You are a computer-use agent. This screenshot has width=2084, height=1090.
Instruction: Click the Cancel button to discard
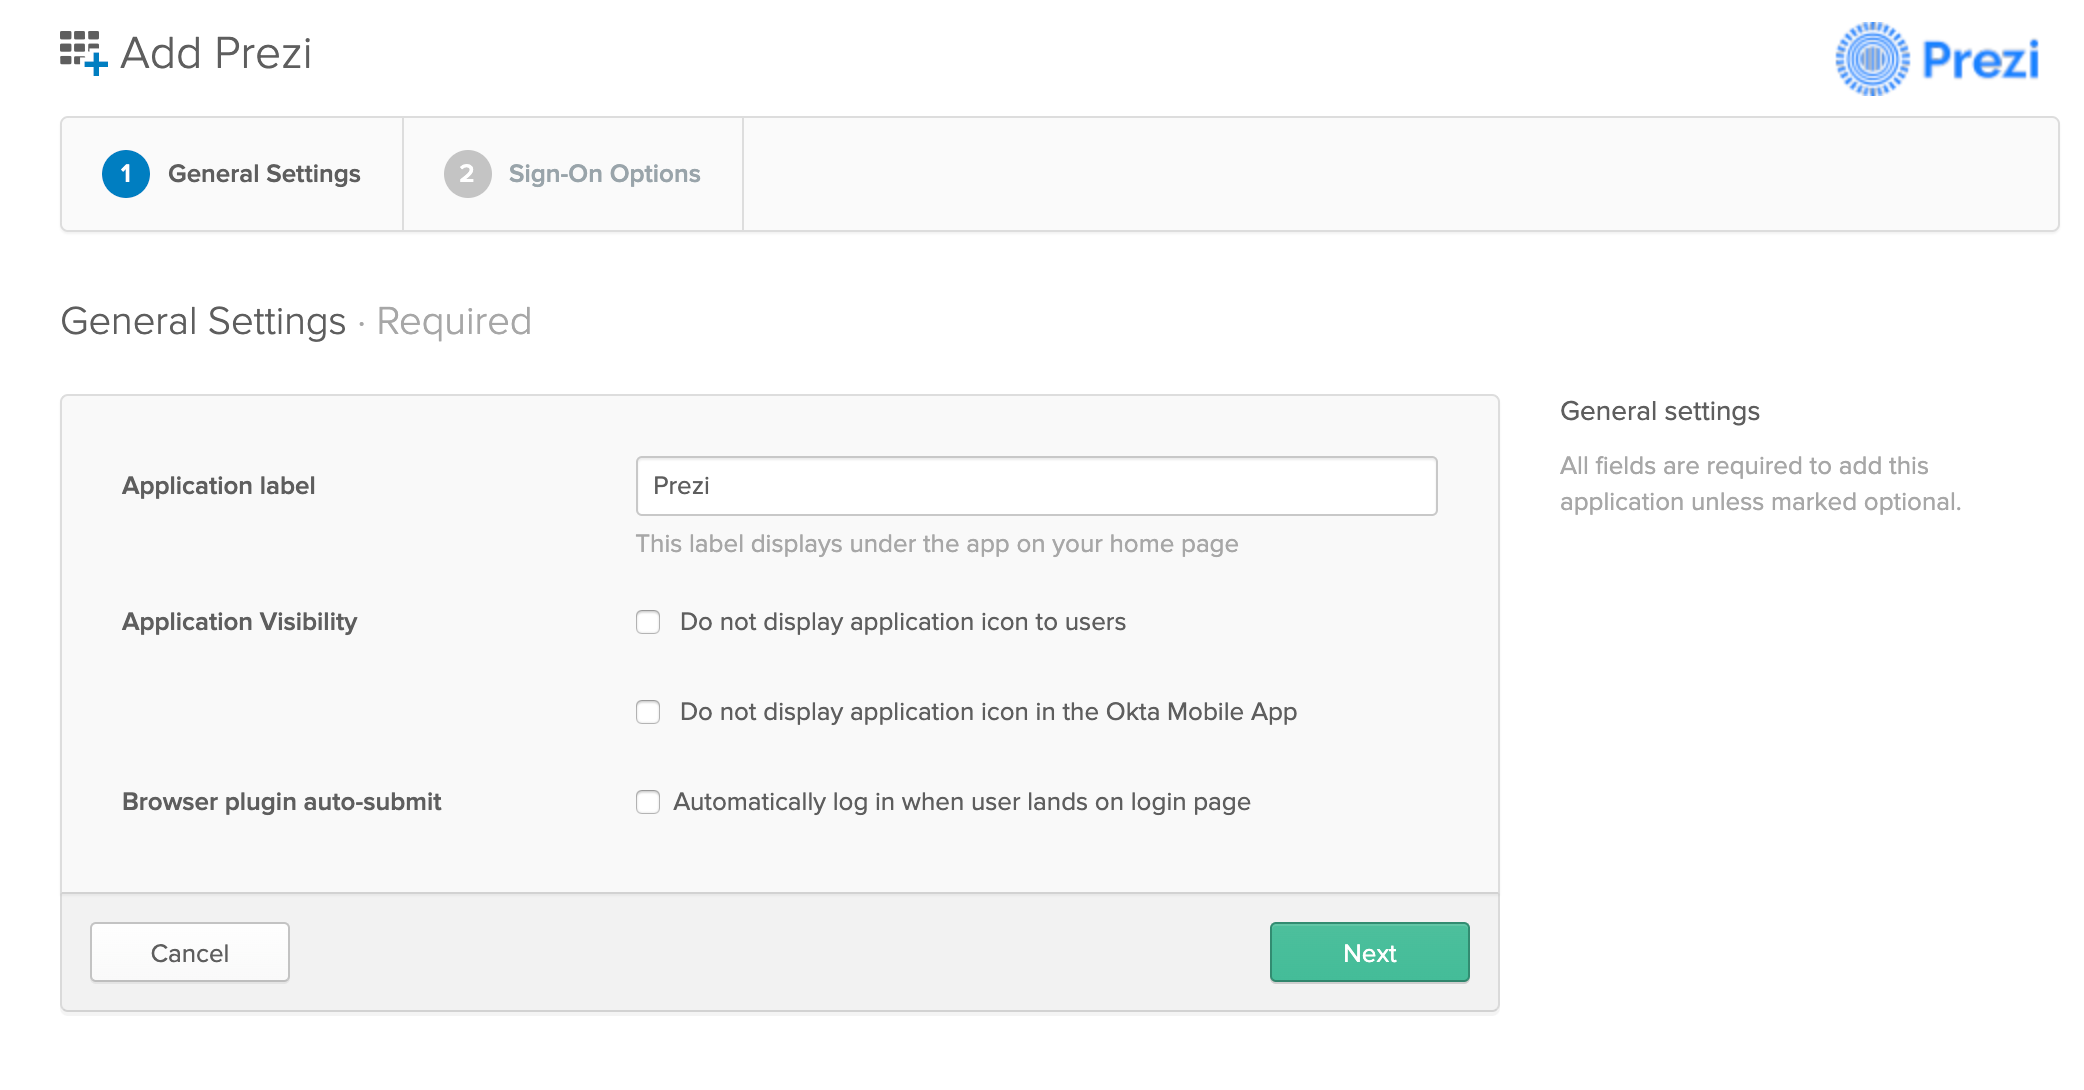pos(190,951)
